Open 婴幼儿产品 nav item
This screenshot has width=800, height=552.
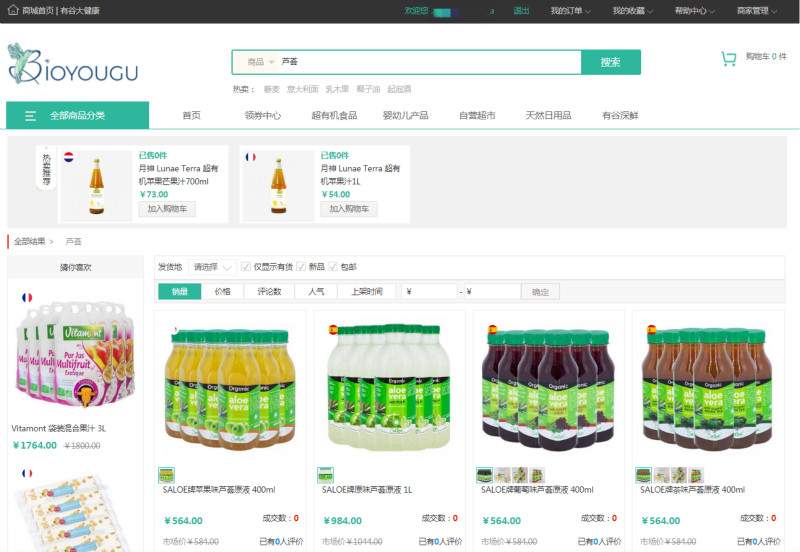(406, 116)
